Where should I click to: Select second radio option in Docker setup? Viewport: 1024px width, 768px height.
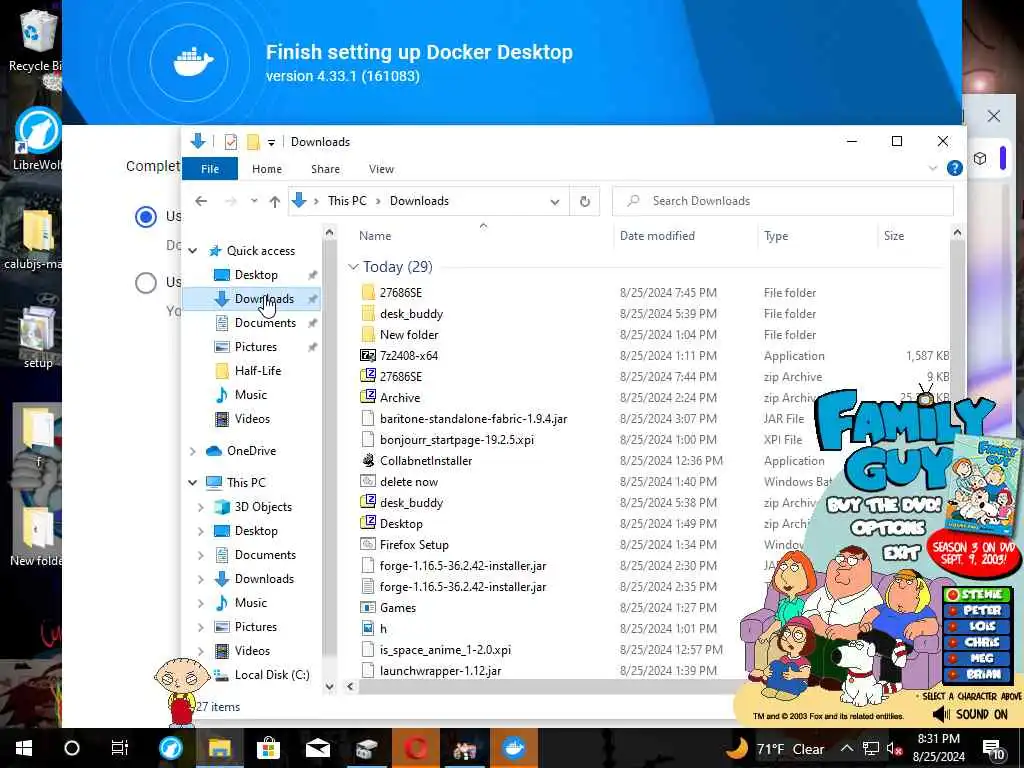146,283
